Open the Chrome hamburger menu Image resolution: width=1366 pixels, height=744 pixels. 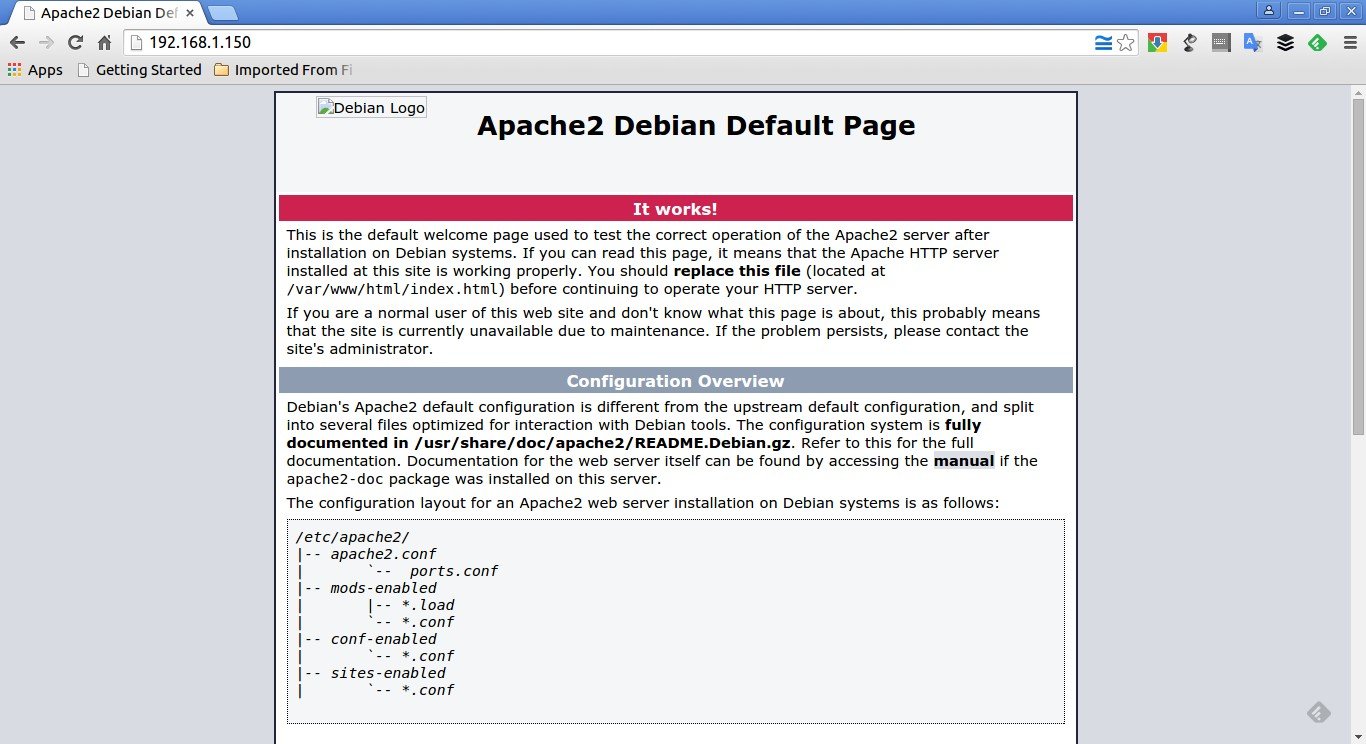(1349, 42)
